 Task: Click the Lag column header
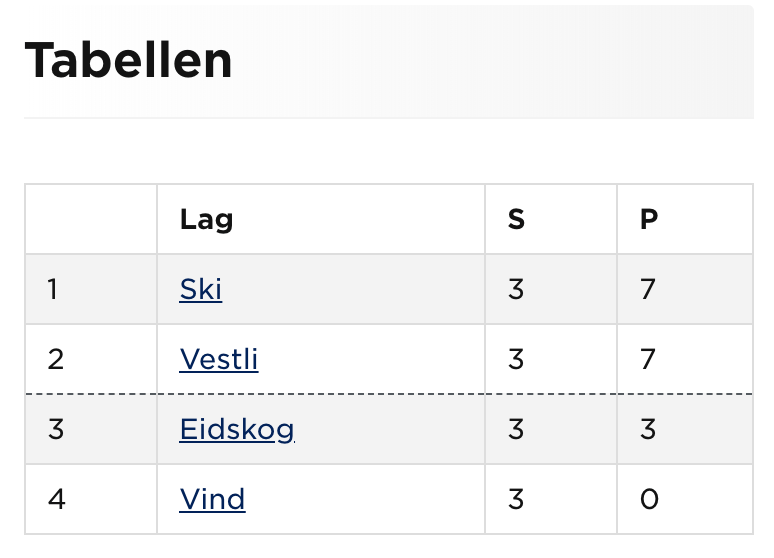pyautogui.click(x=206, y=219)
